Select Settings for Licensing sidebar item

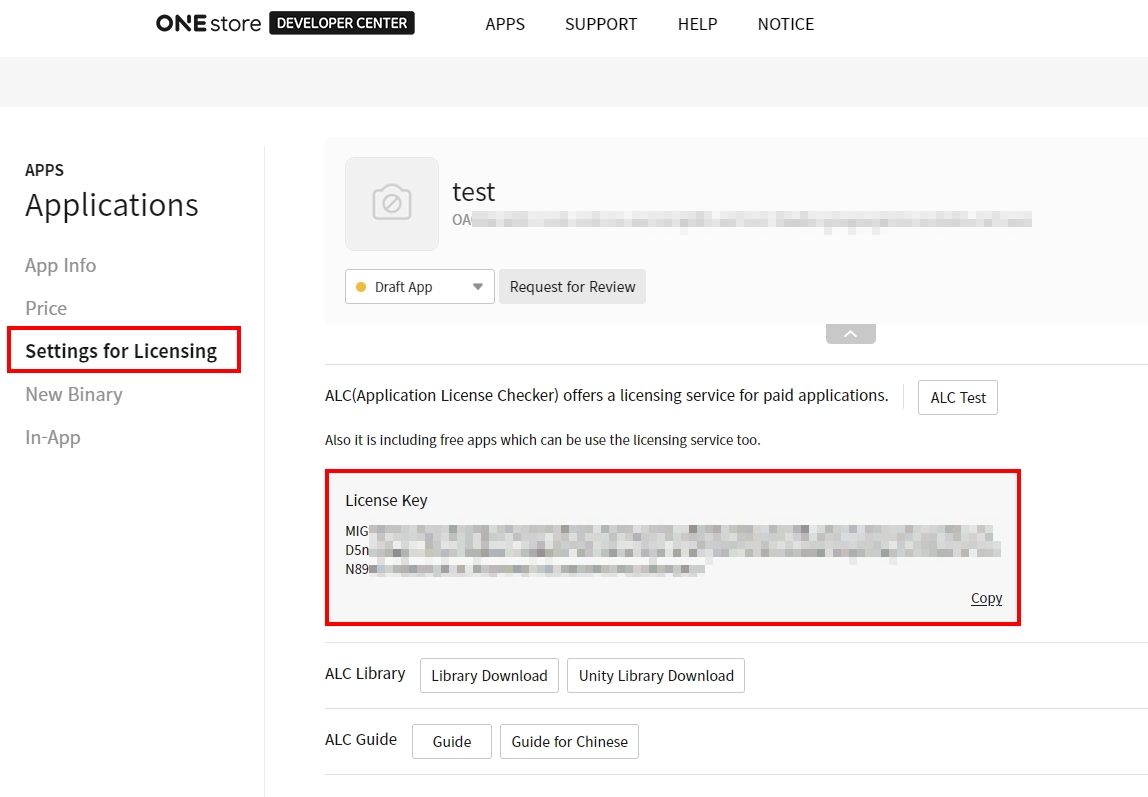pos(121,351)
